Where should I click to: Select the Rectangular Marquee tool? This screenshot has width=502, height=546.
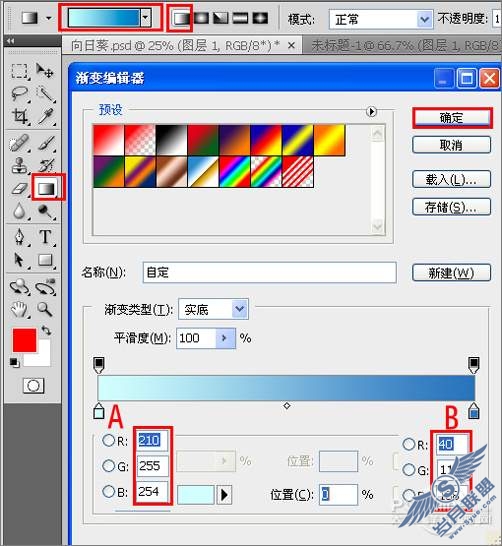(19, 71)
